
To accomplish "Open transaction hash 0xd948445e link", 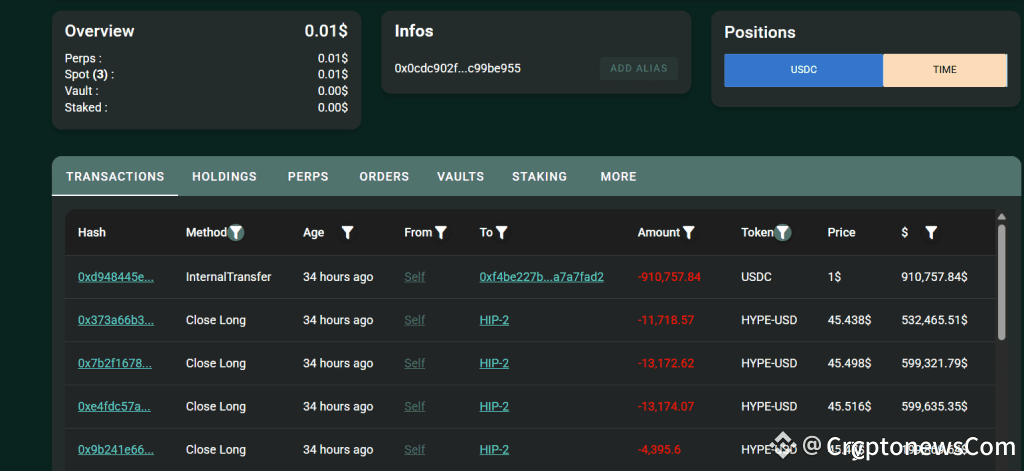I will pos(116,277).
